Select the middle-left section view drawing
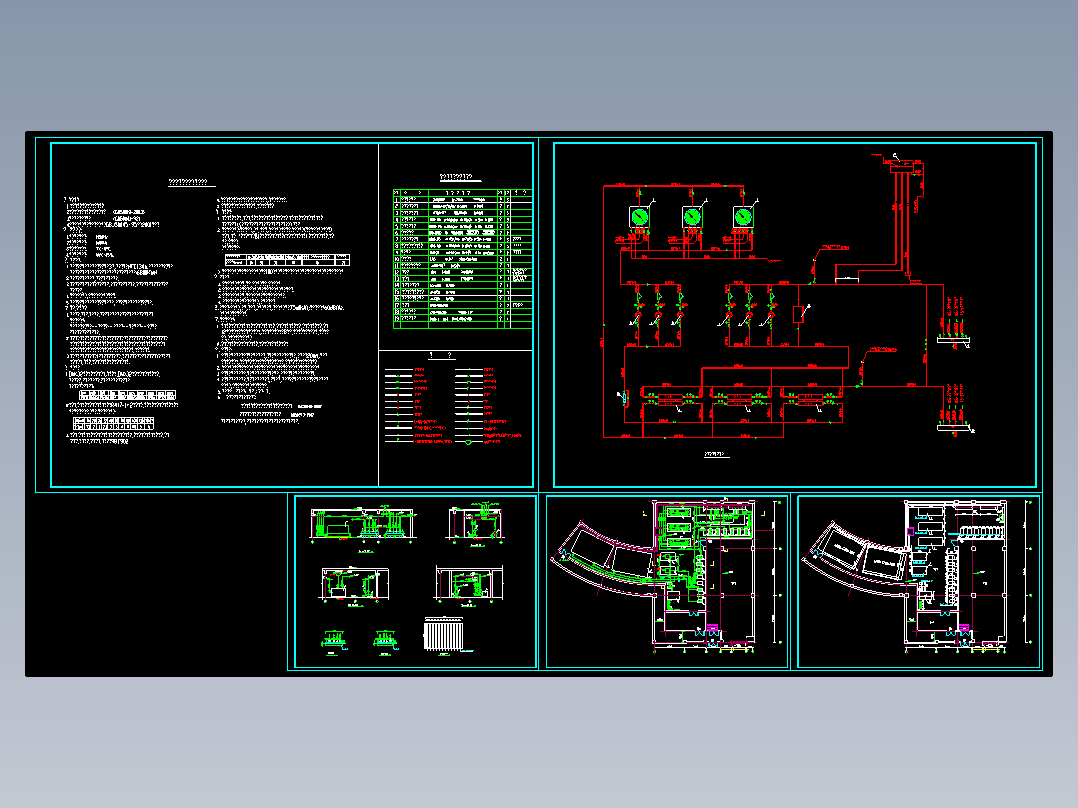Screen dimensions: 1078x808 (x=354, y=585)
